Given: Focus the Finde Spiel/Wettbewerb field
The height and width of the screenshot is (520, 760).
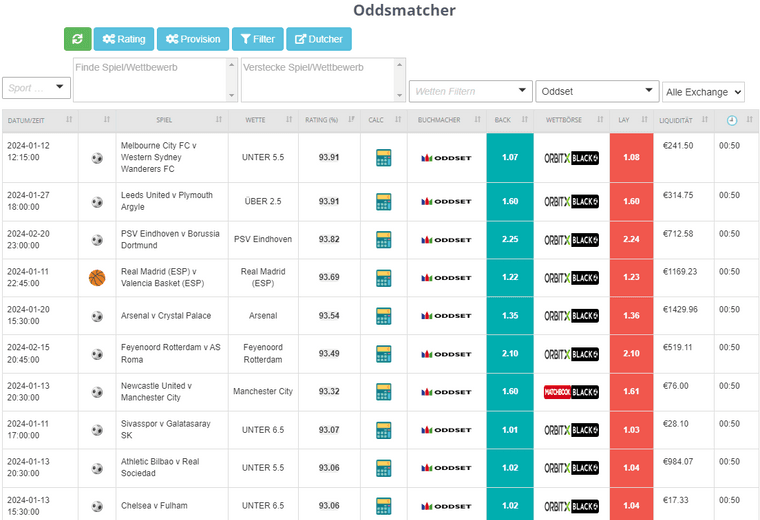Looking at the screenshot, I should coord(155,80).
